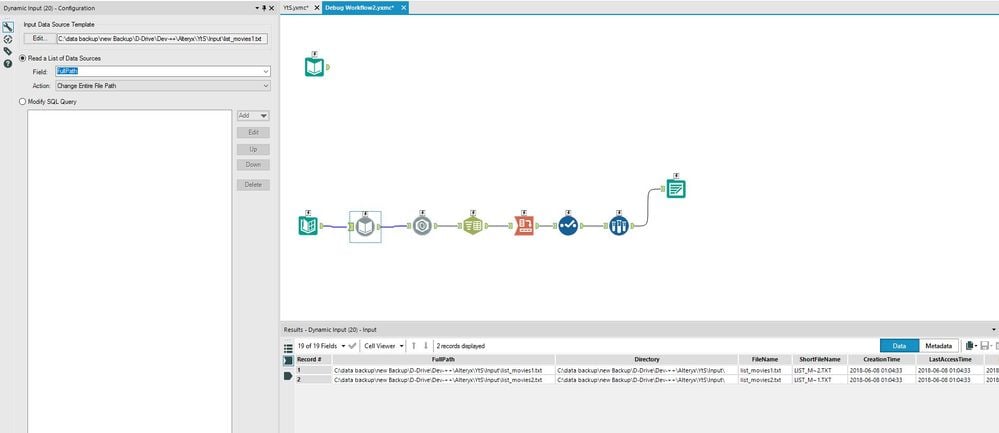Select record 2 row number

[x=313, y=380]
